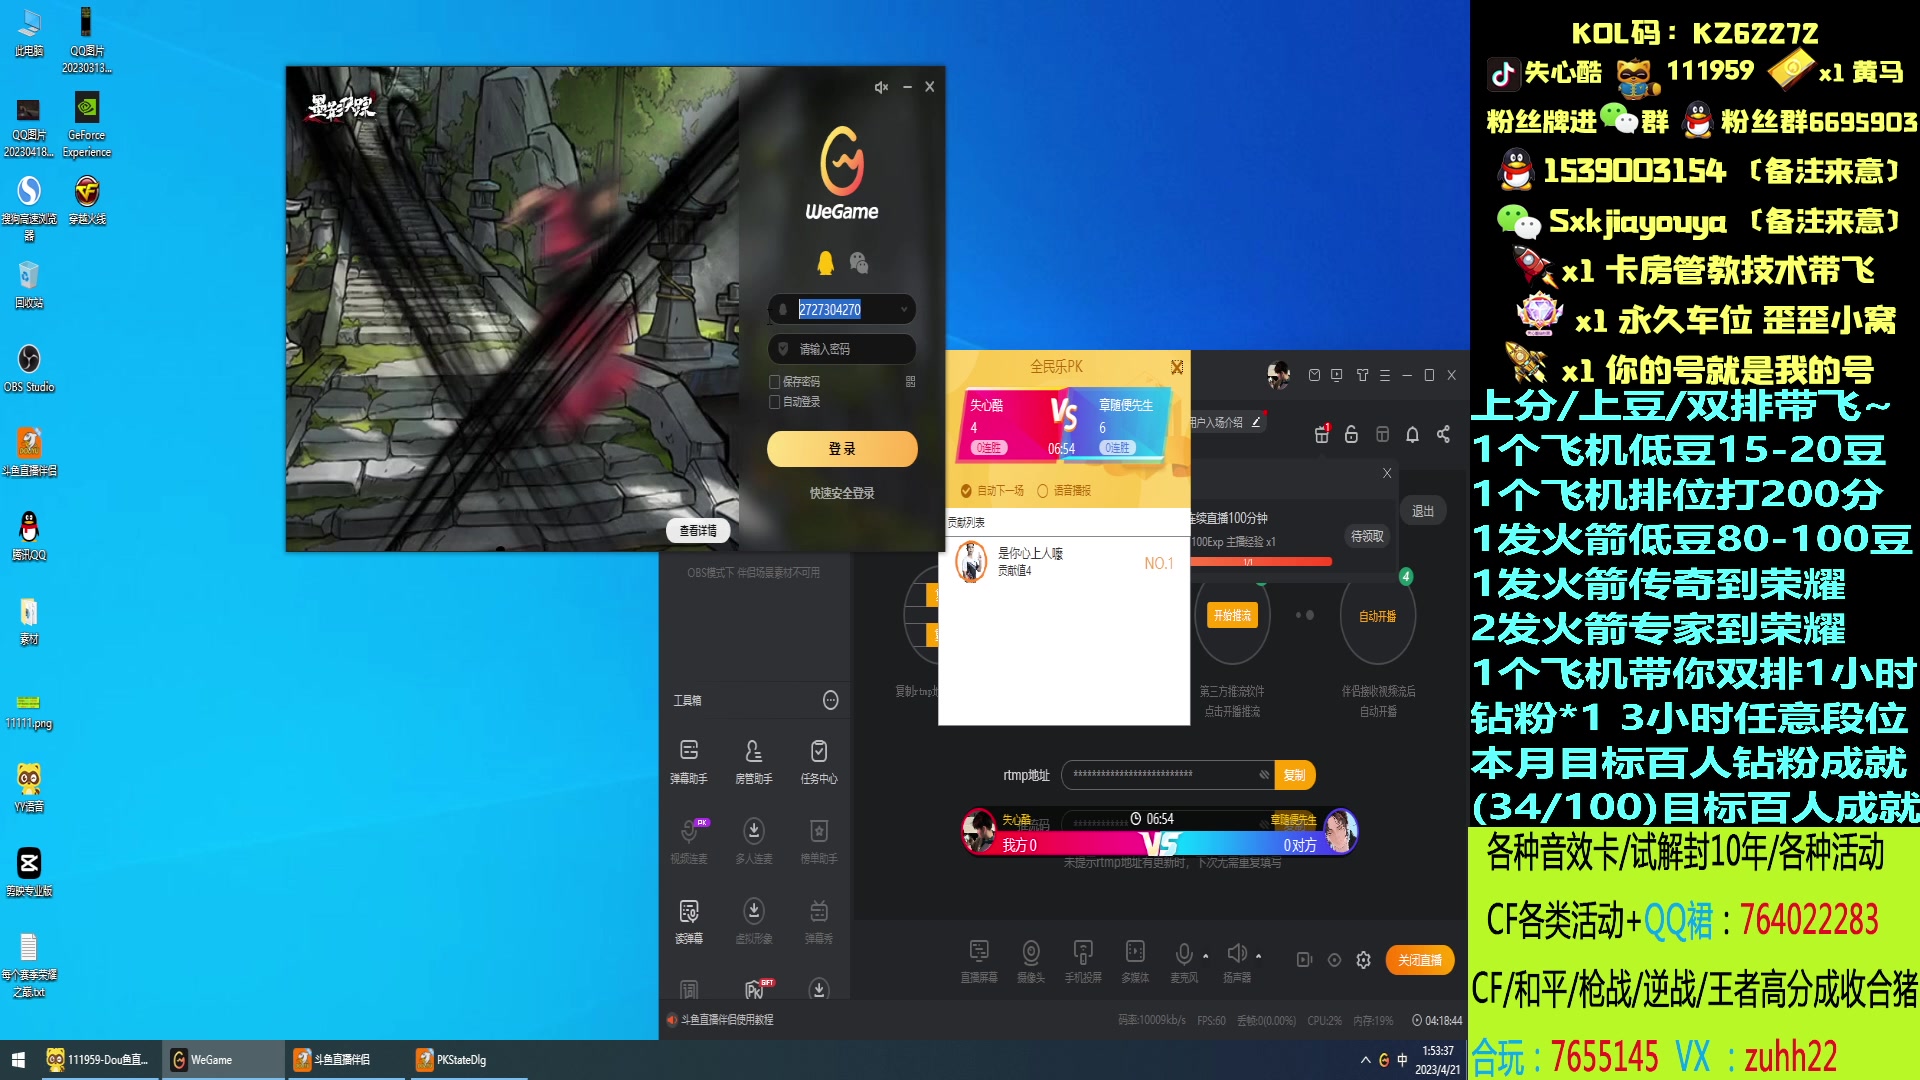Add 摄像头 camera source
This screenshot has height=1080, width=1920.
pos(1031,961)
